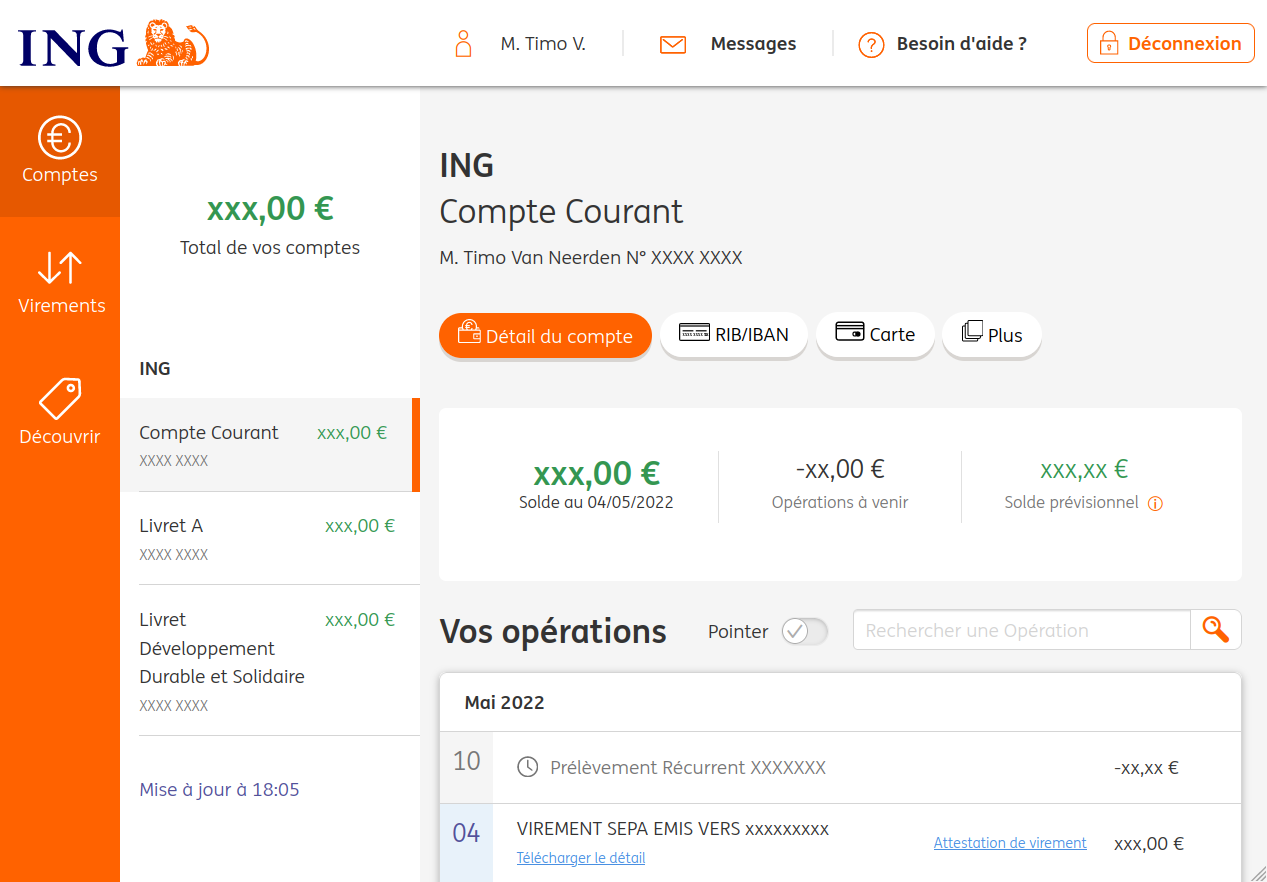This screenshot has width=1267, height=882.
Task: Open the Messages envelope icon
Action: click(673, 44)
